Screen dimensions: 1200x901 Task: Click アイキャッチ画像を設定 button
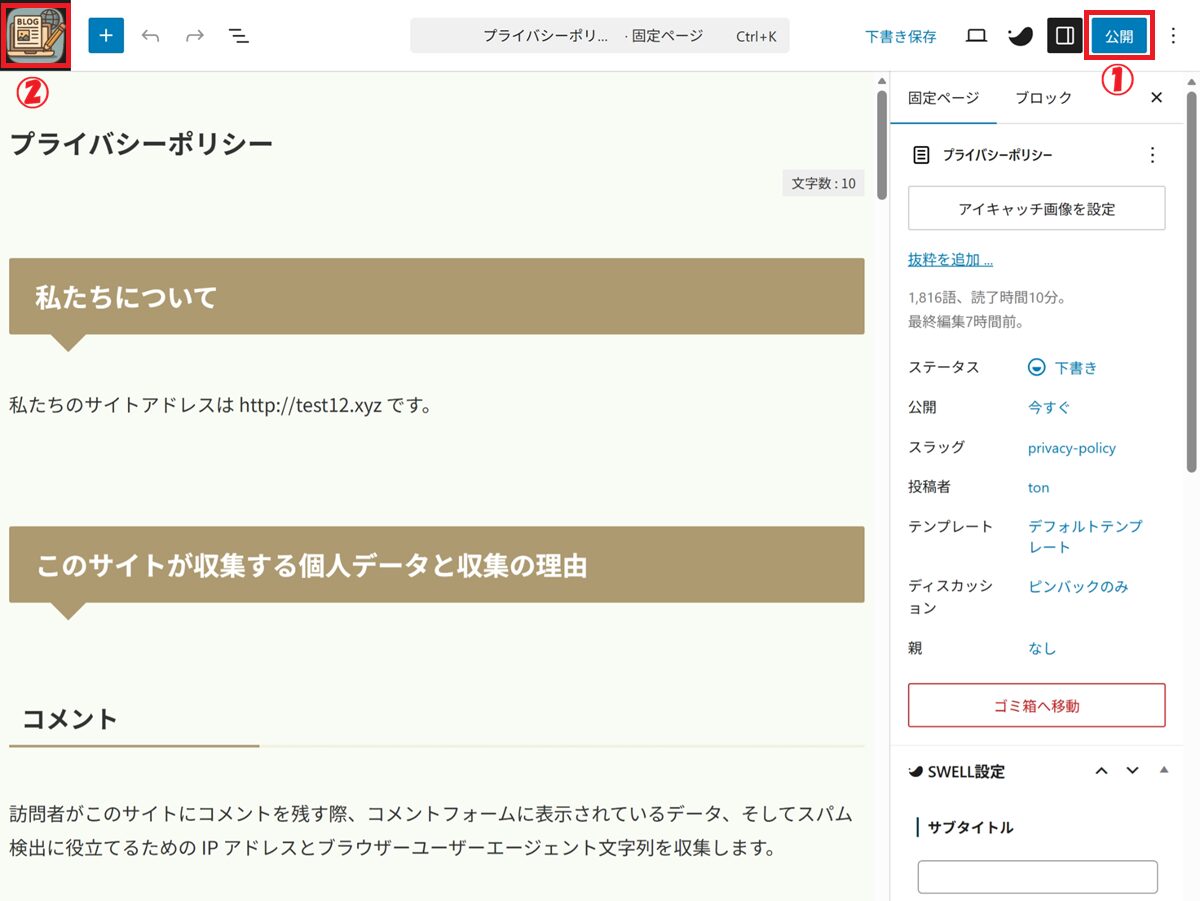[x=1036, y=209]
